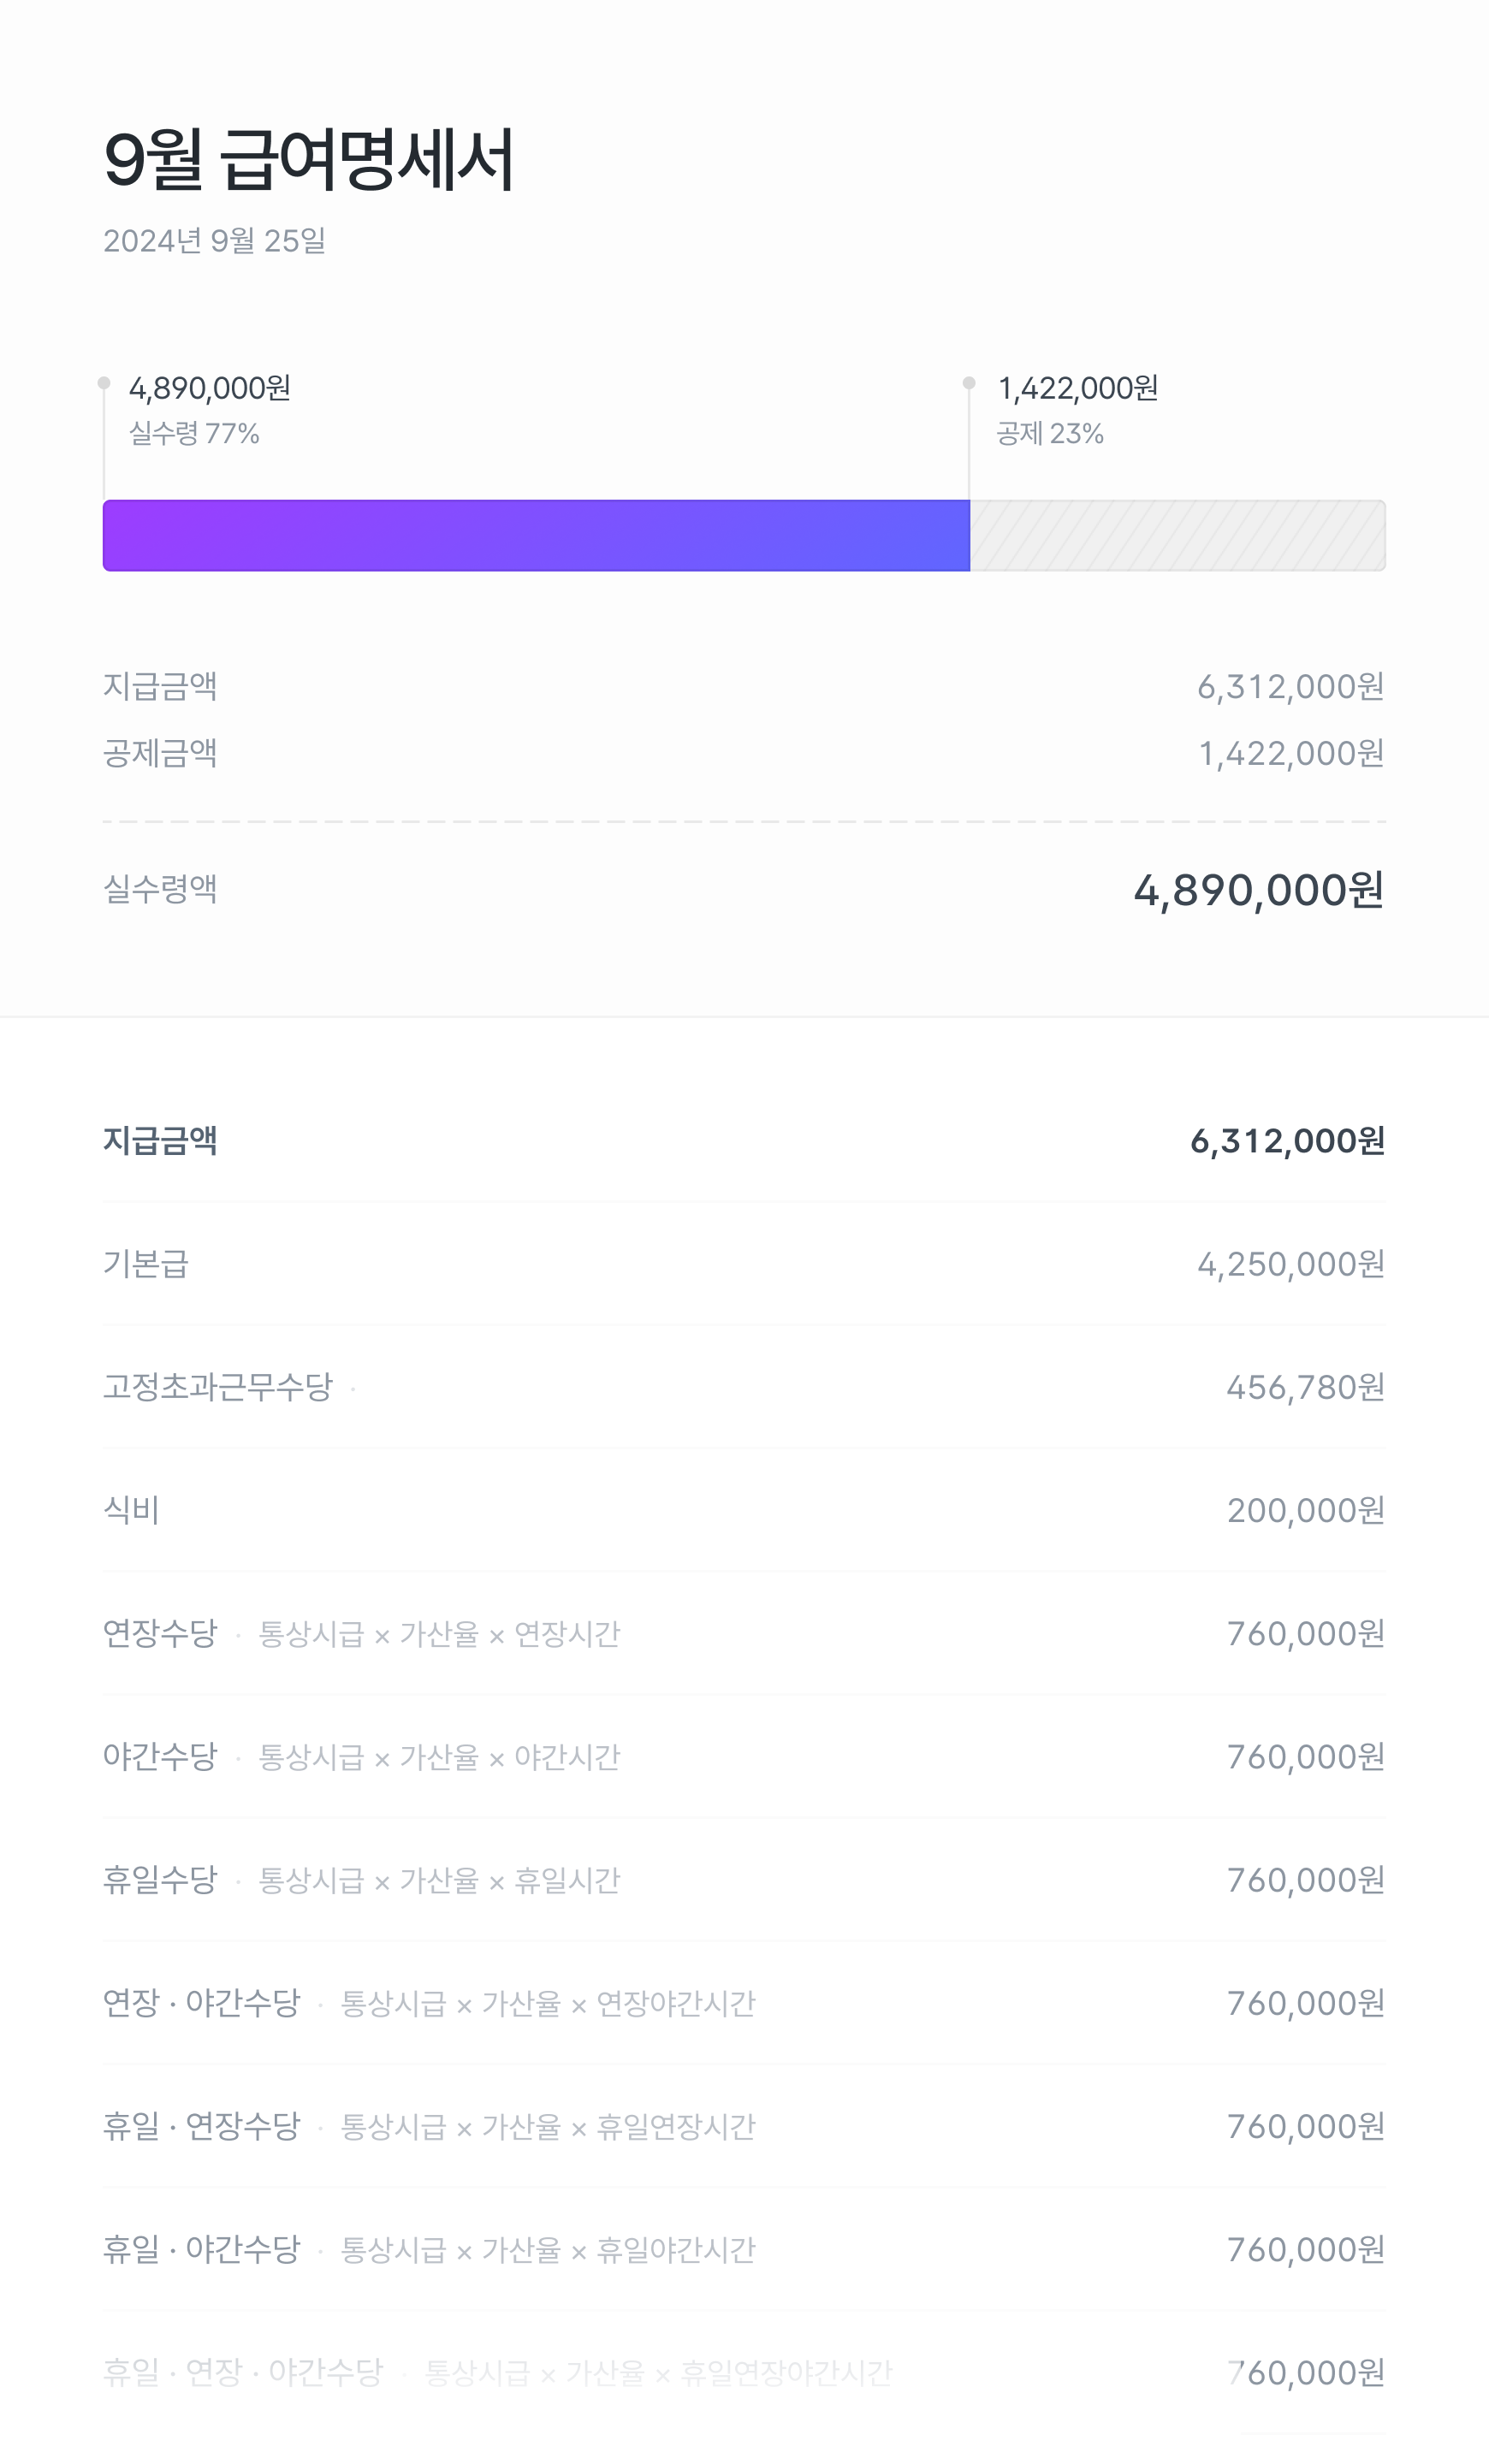
Task: Select the 기본급 row label
Action: pyautogui.click(x=146, y=1264)
